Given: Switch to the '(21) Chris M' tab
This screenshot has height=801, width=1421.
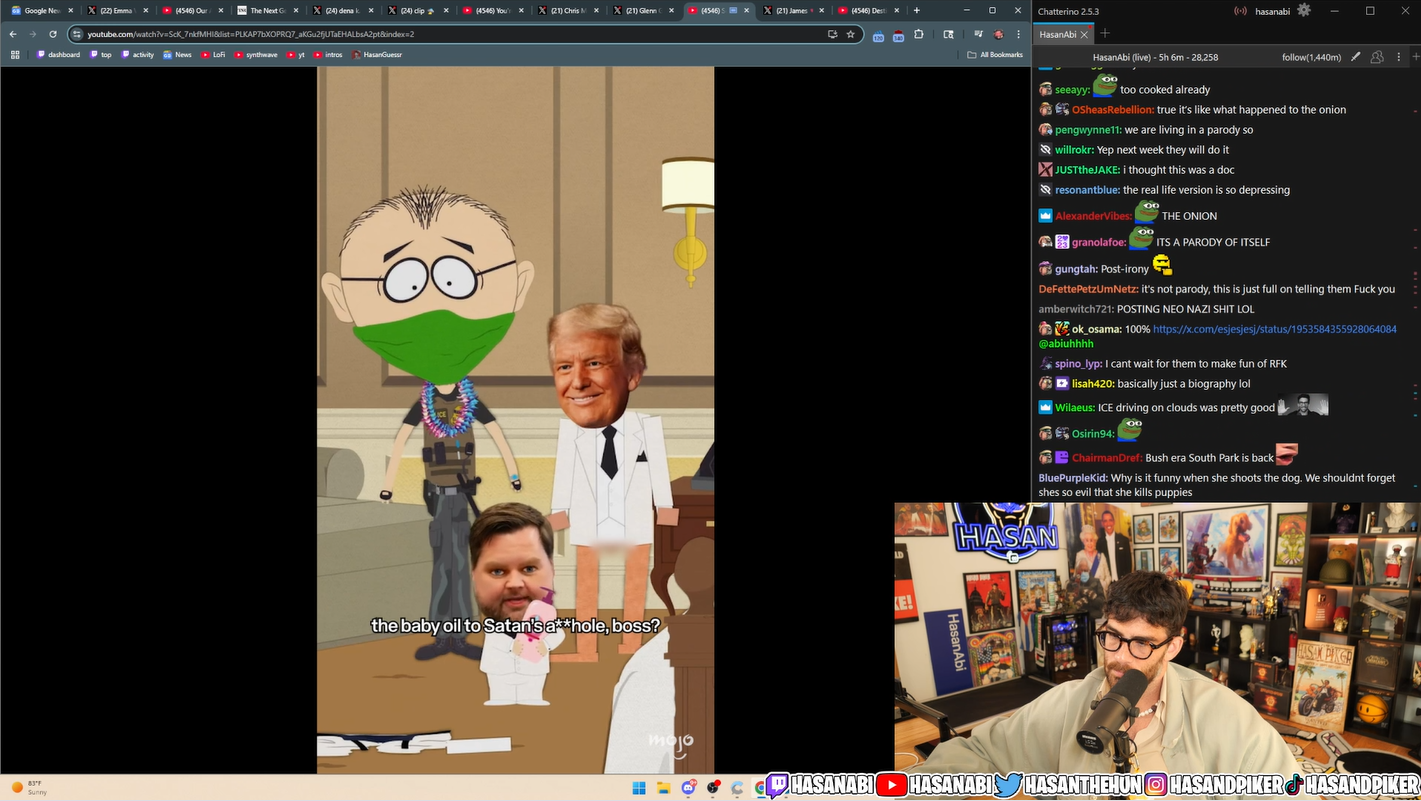Looking at the screenshot, I should point(567,10).
